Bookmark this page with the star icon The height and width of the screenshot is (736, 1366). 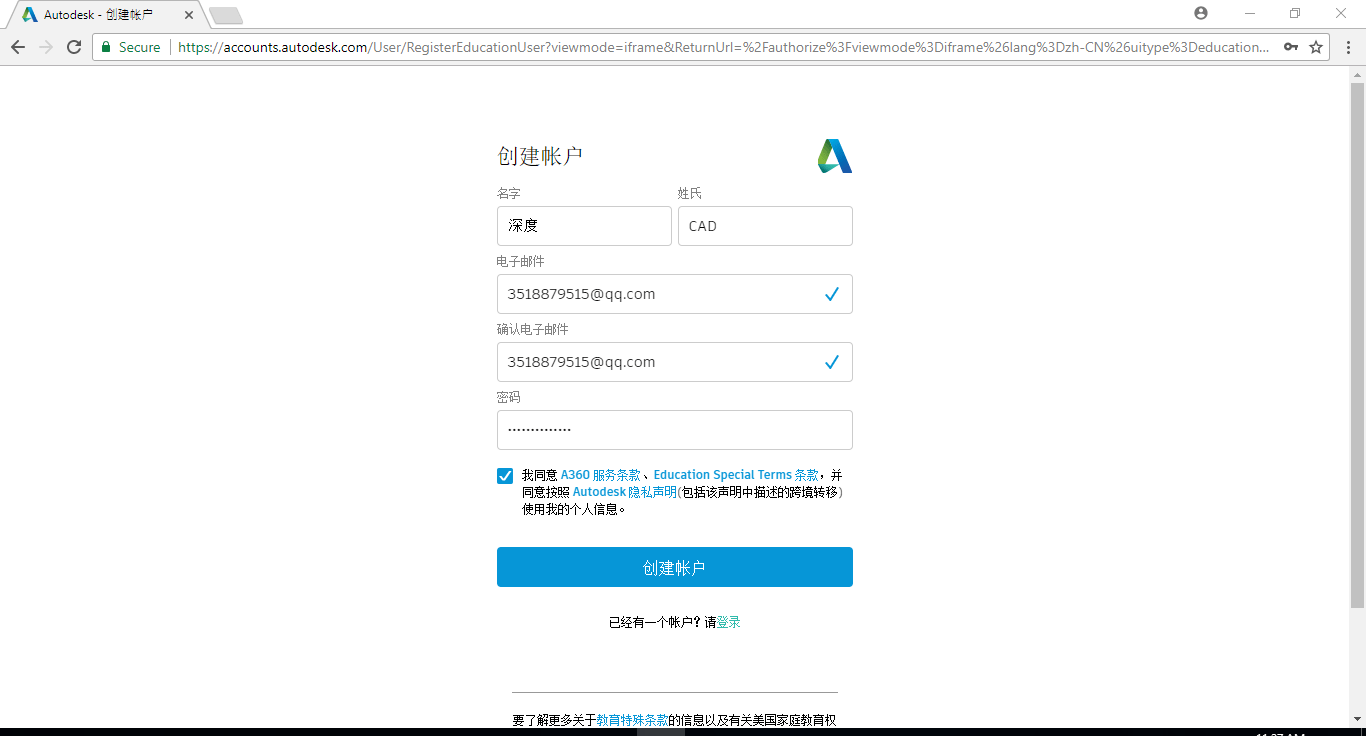[x=1316, y=47]
